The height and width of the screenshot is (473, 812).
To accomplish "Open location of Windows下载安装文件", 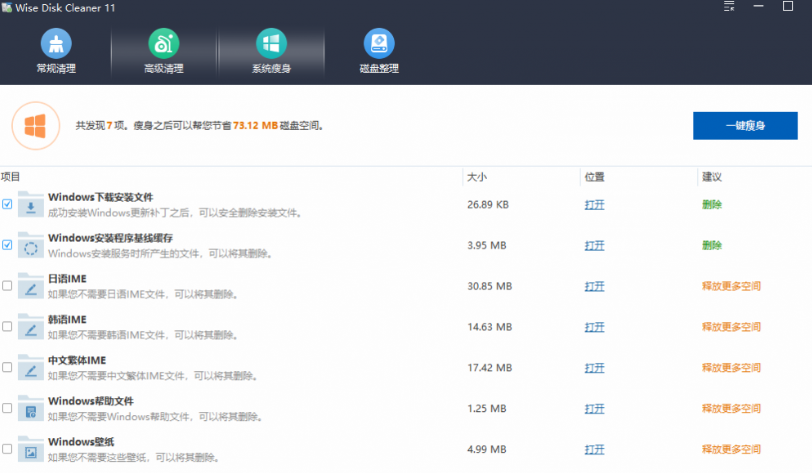I will pos(594,205).
